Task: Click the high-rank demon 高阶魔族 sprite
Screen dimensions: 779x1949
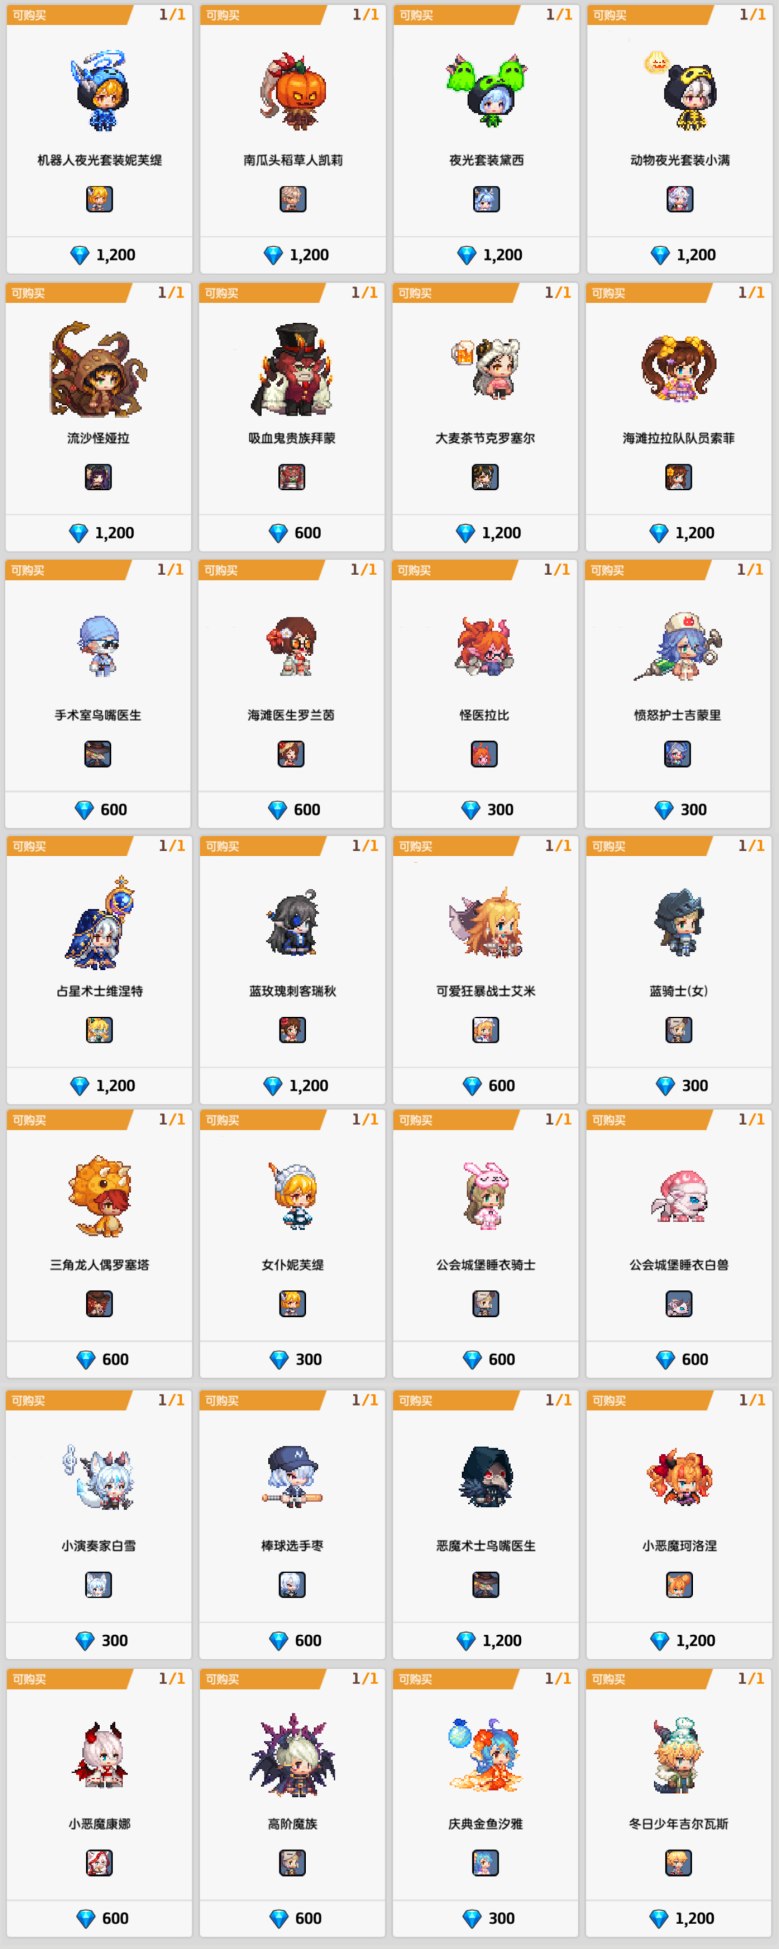Action: [293, 1755]
